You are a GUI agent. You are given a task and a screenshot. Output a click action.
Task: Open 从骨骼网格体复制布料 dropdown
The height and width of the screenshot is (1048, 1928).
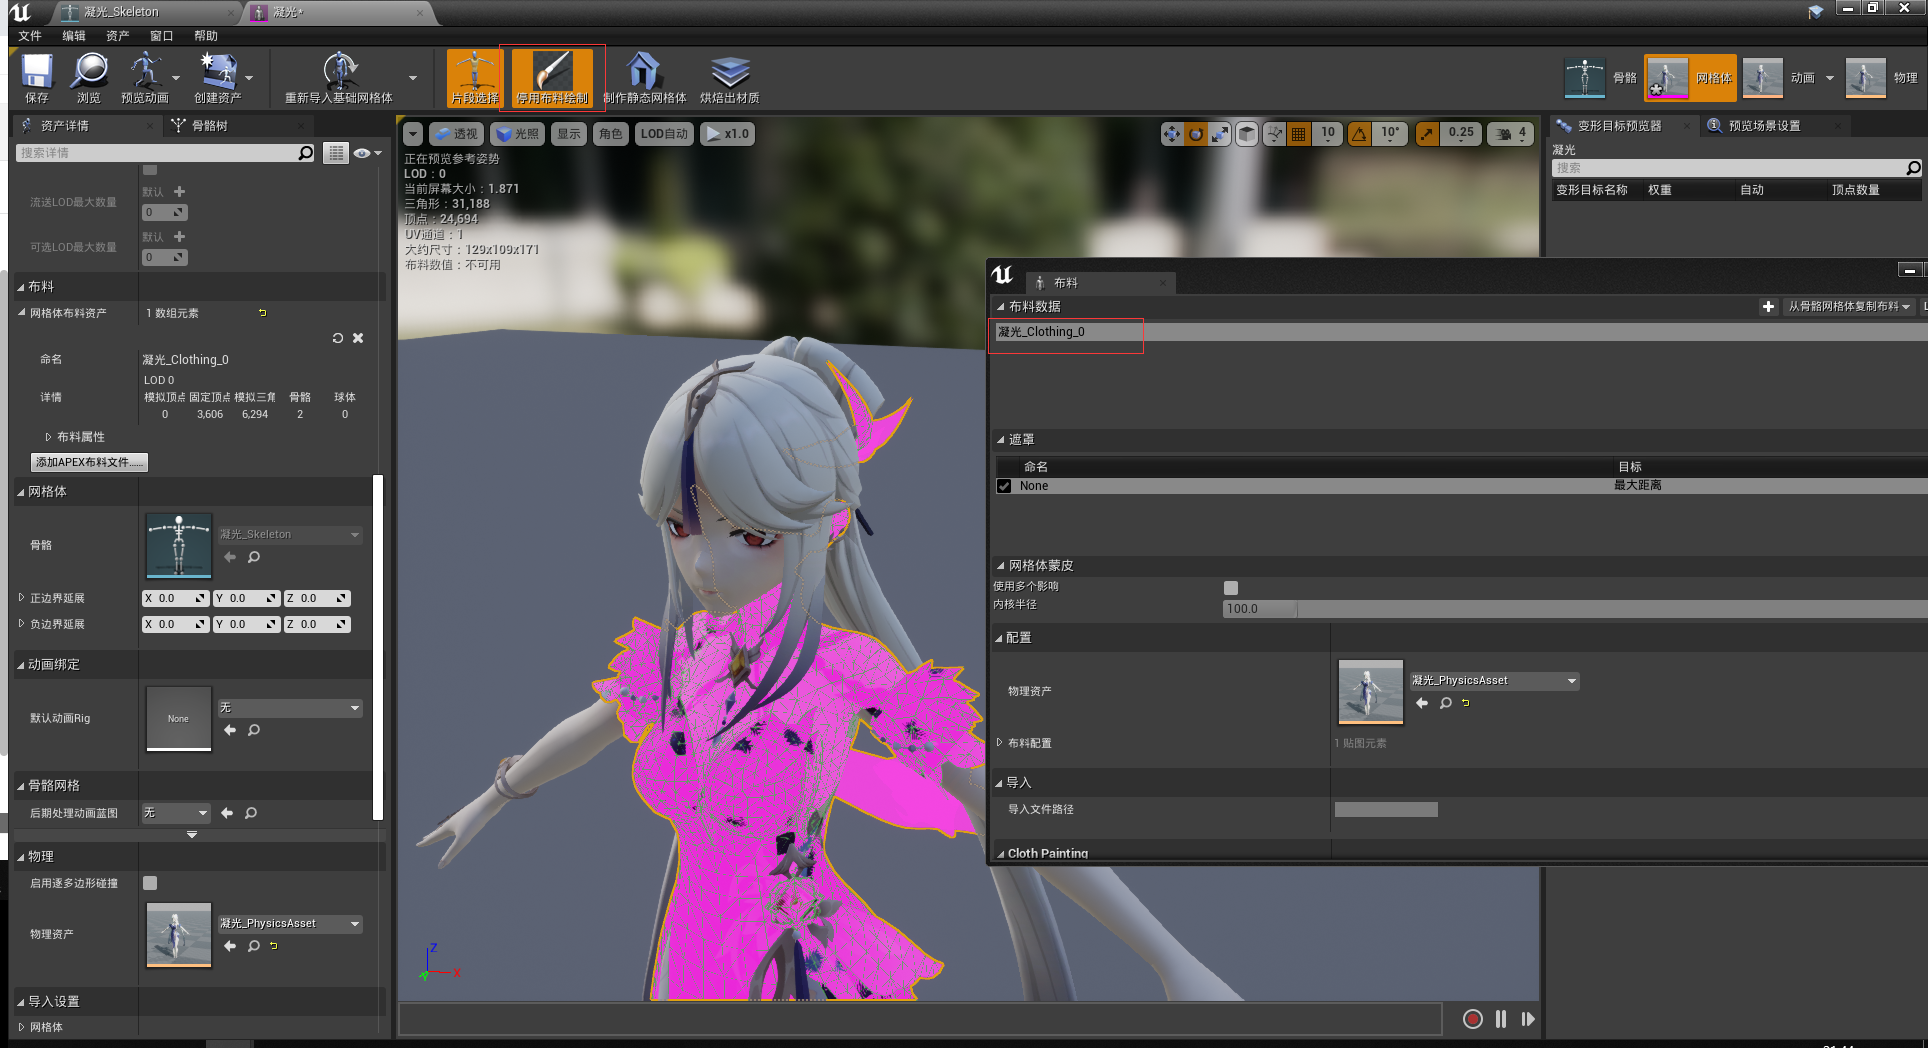1849,307
